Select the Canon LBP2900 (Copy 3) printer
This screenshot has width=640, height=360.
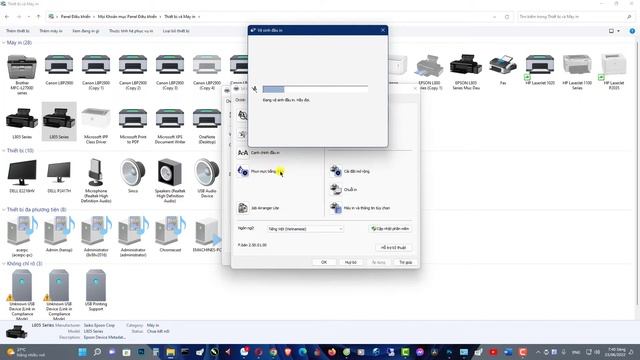170,72
